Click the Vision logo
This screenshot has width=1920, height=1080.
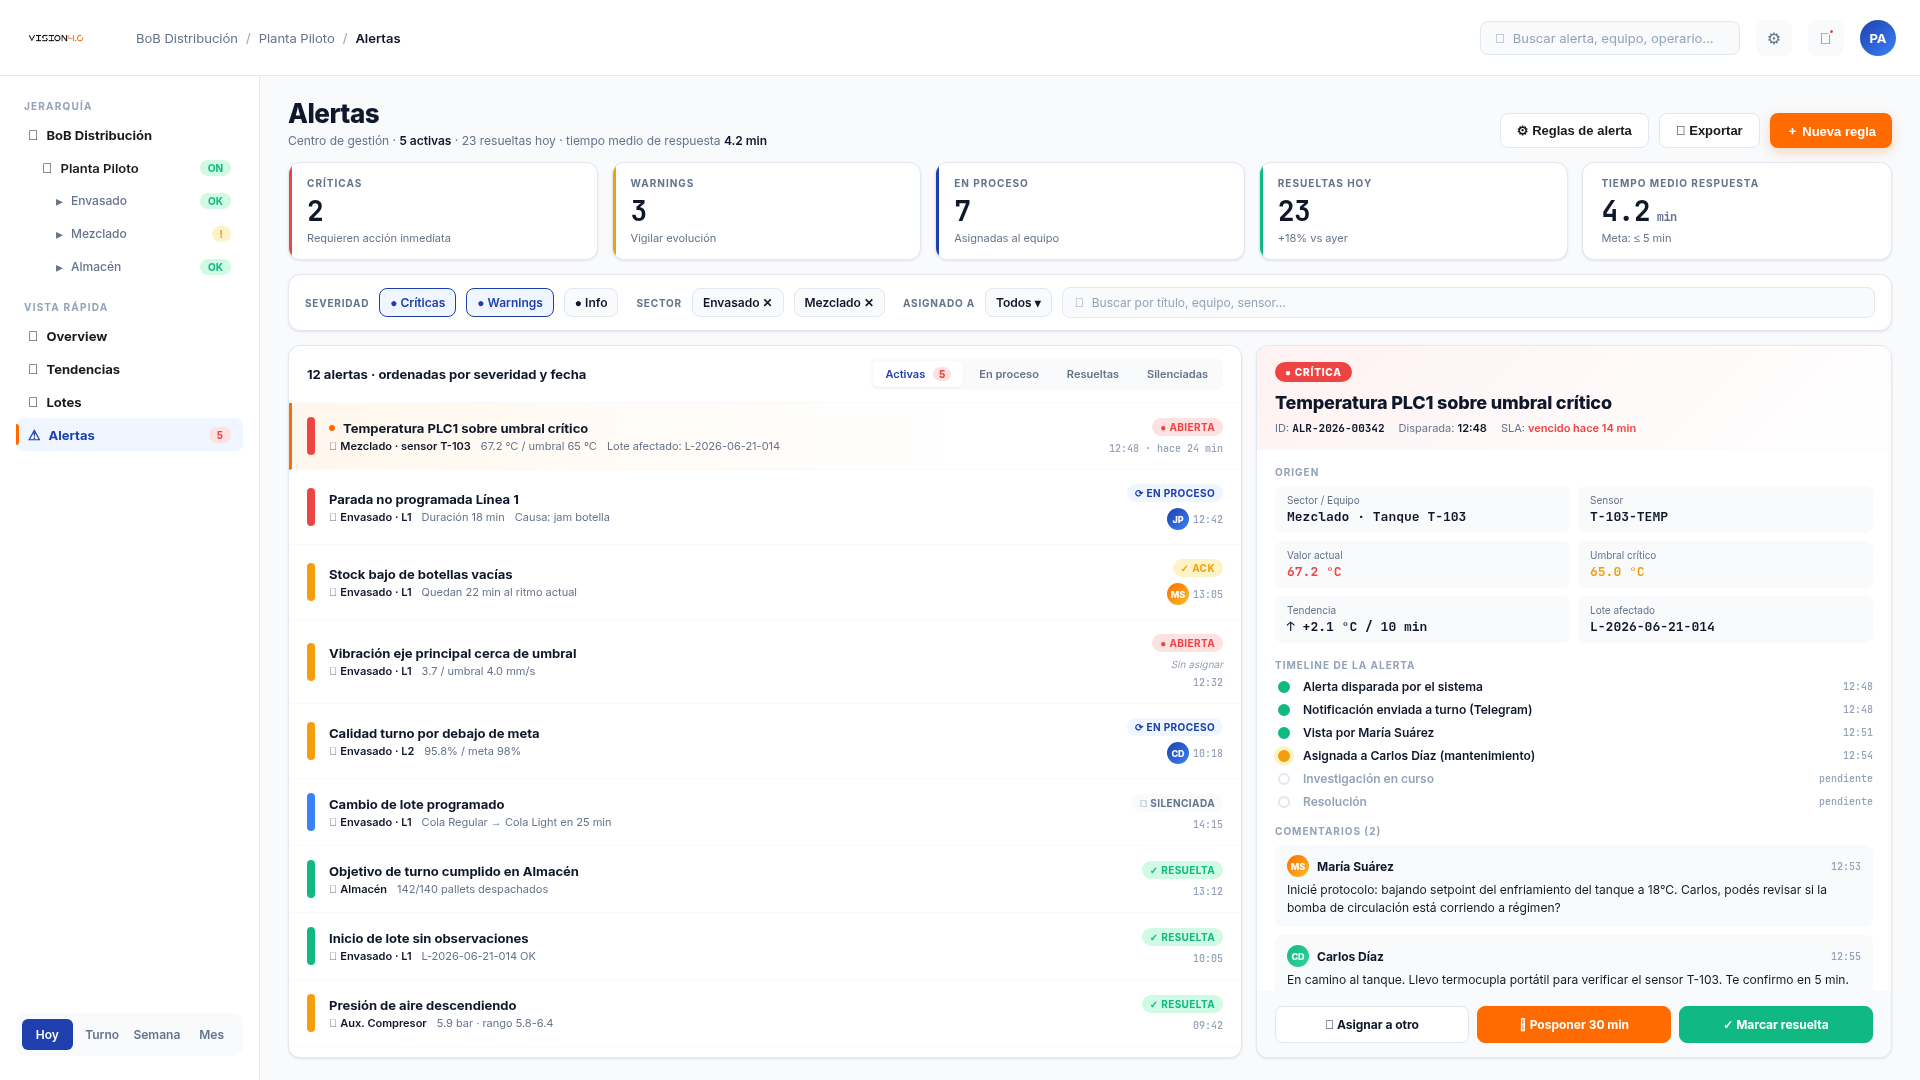click(56, 38)
